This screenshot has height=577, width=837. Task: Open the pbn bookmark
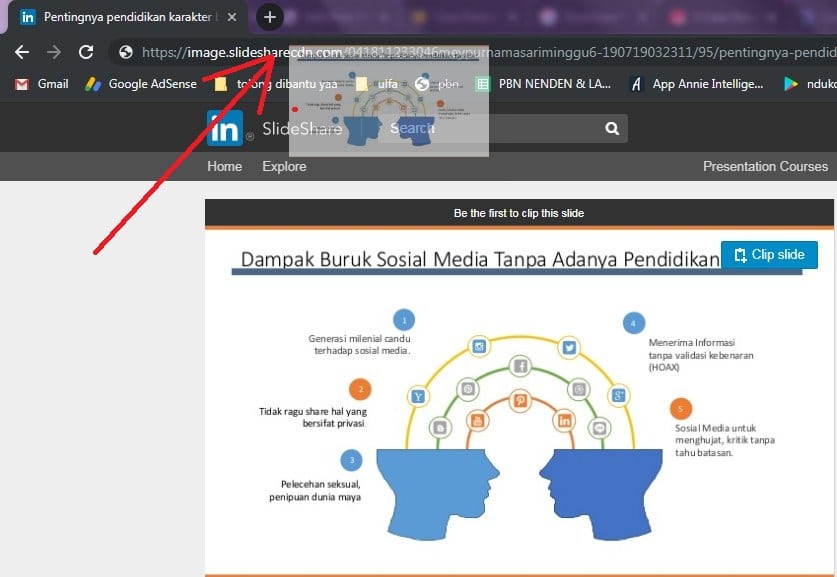pyautogui.click(x=437, y=84)
